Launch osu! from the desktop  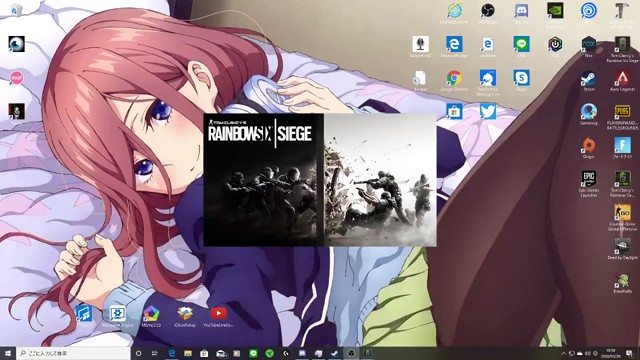tap(16, 78)
